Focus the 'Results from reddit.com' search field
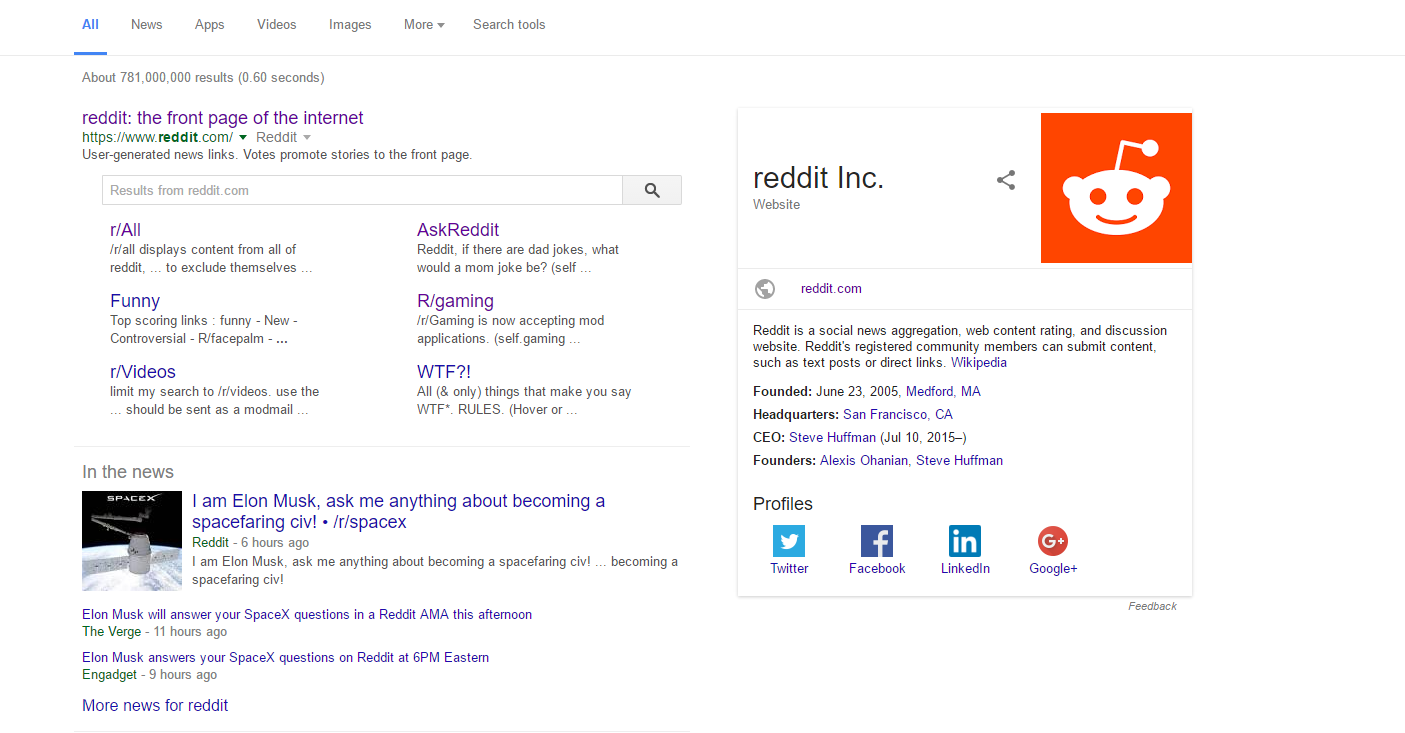The width and height of the screenshot is (1405, 733). point(362,190)
